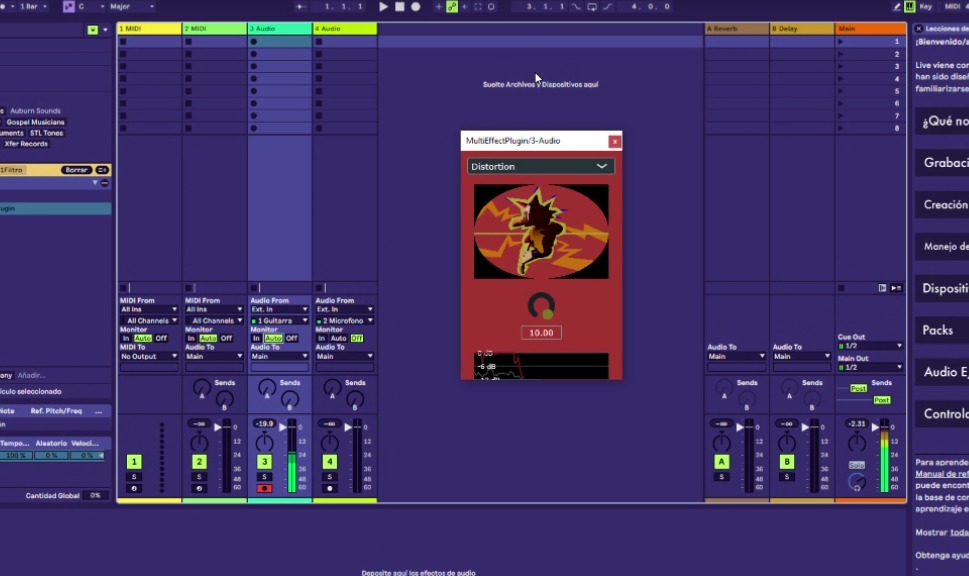The width and height of the screenshot is (969, 576).
Task: Click the Borrar filter button
Action: pos(77,169)
